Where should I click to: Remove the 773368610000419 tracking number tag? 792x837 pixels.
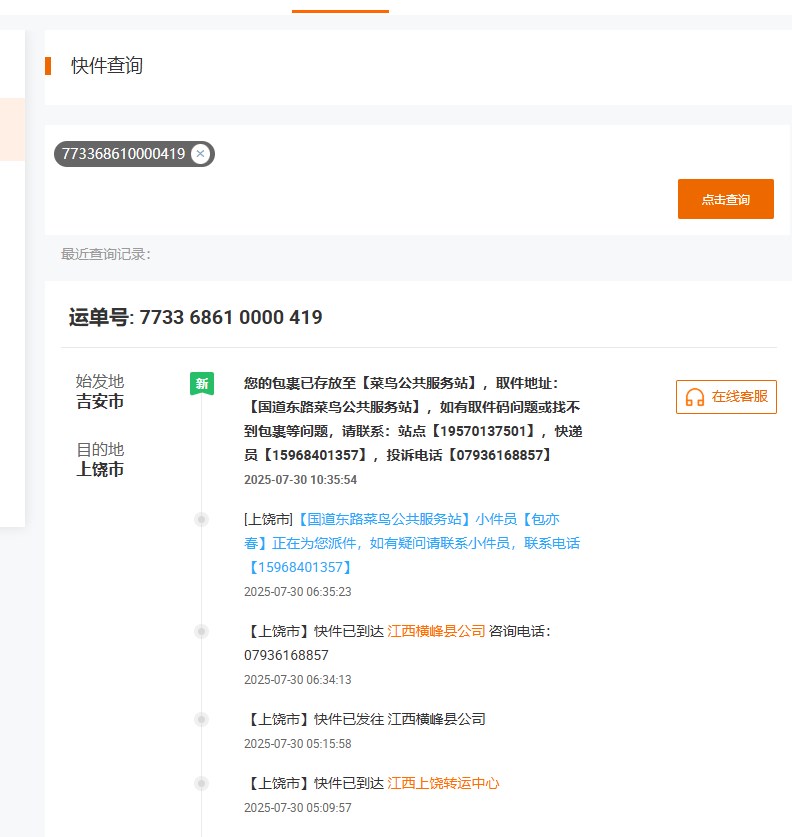click(200, 154)
